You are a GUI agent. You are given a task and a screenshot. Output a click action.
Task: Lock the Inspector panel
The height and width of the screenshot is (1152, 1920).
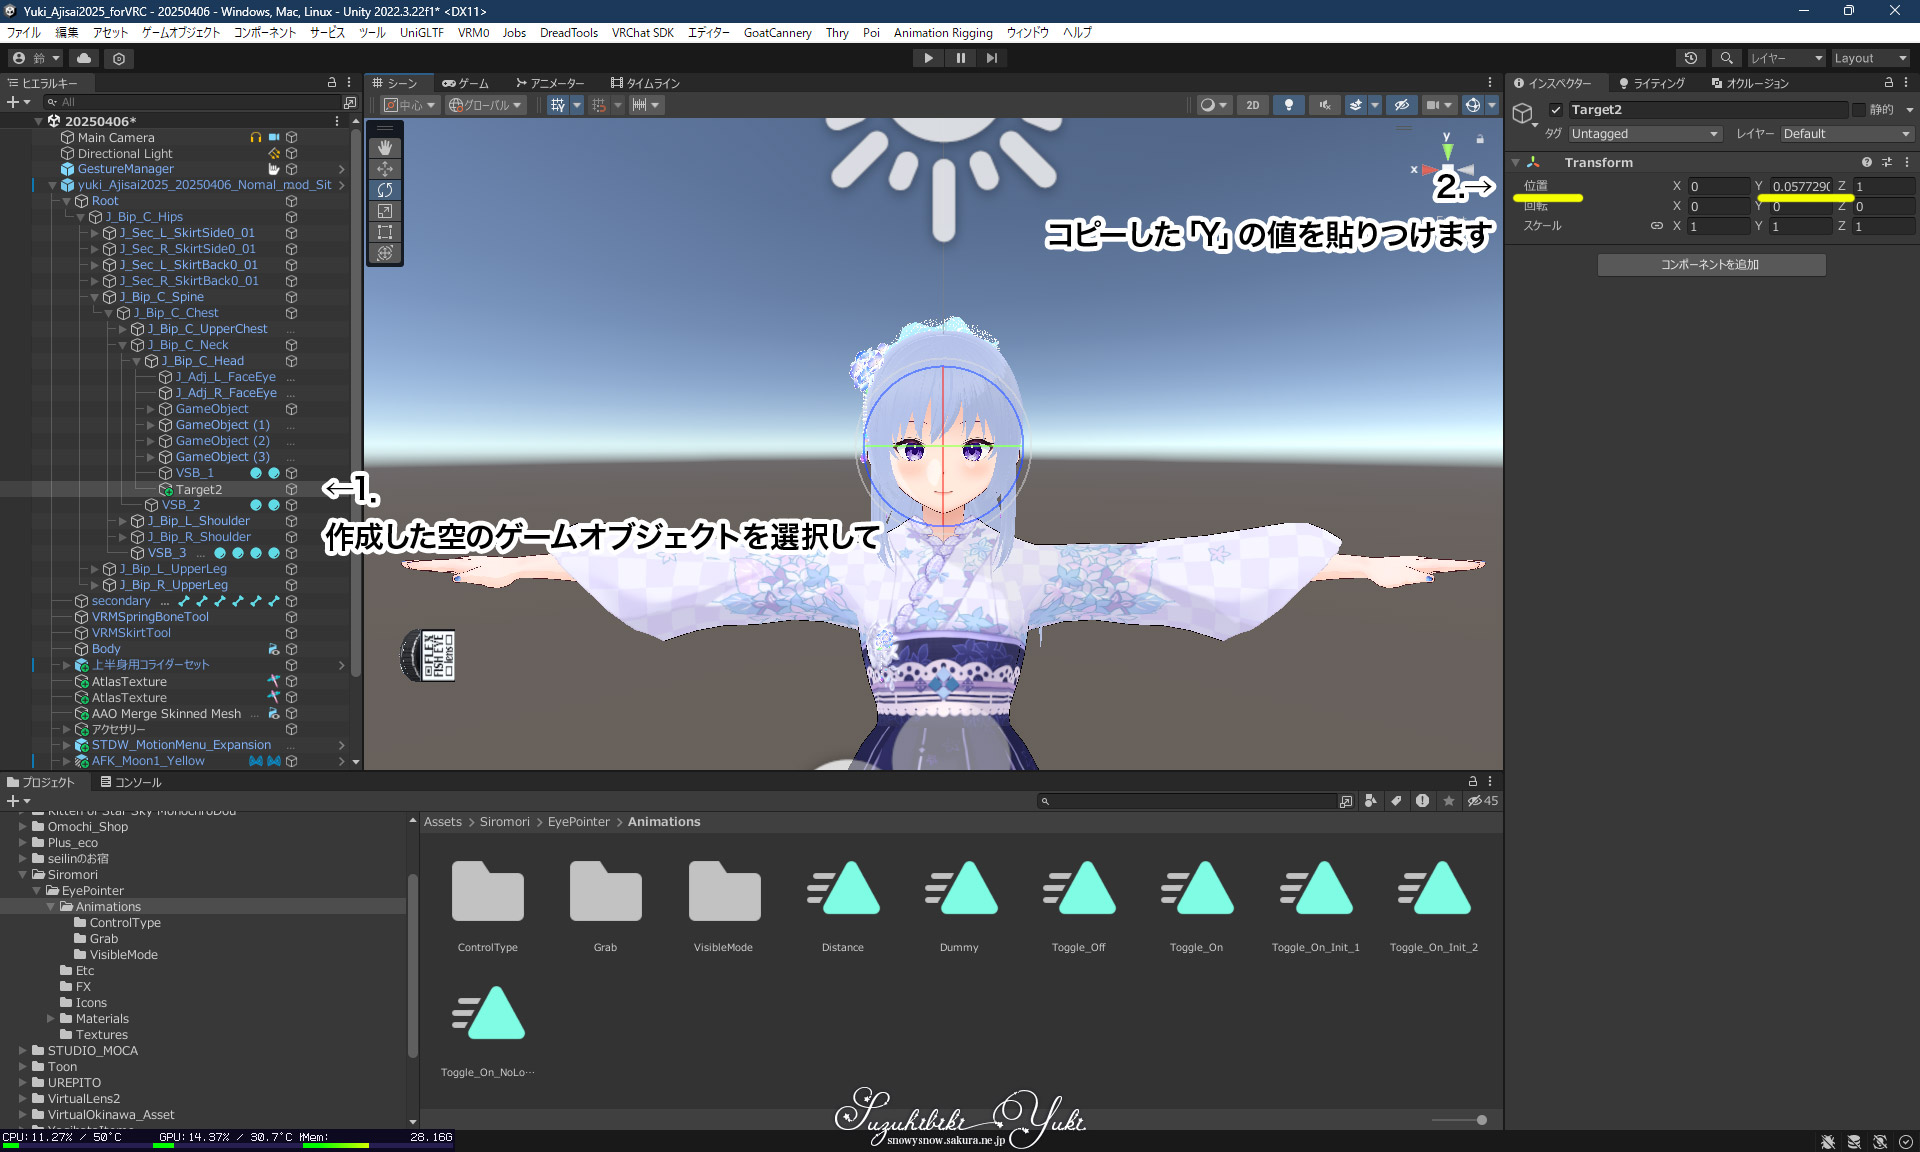1888,83
